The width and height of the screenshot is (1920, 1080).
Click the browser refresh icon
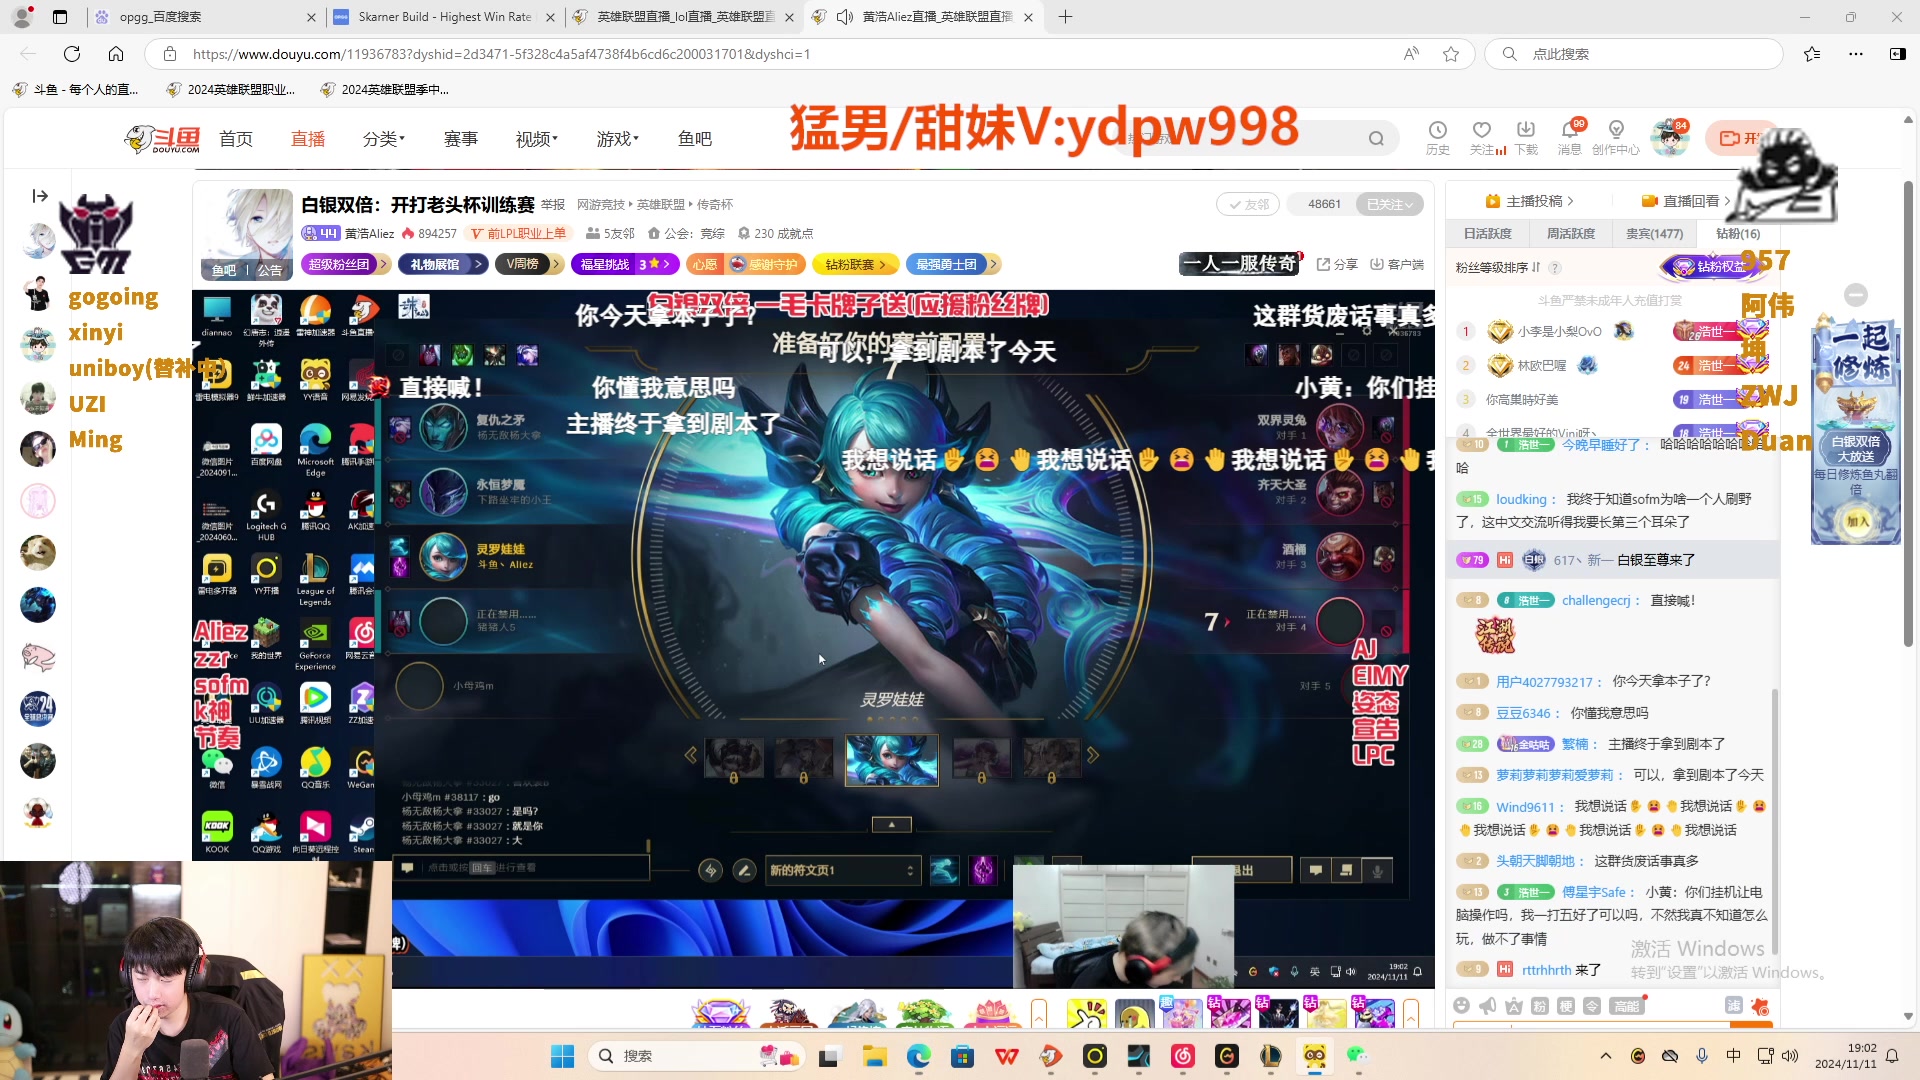(72, 54)
